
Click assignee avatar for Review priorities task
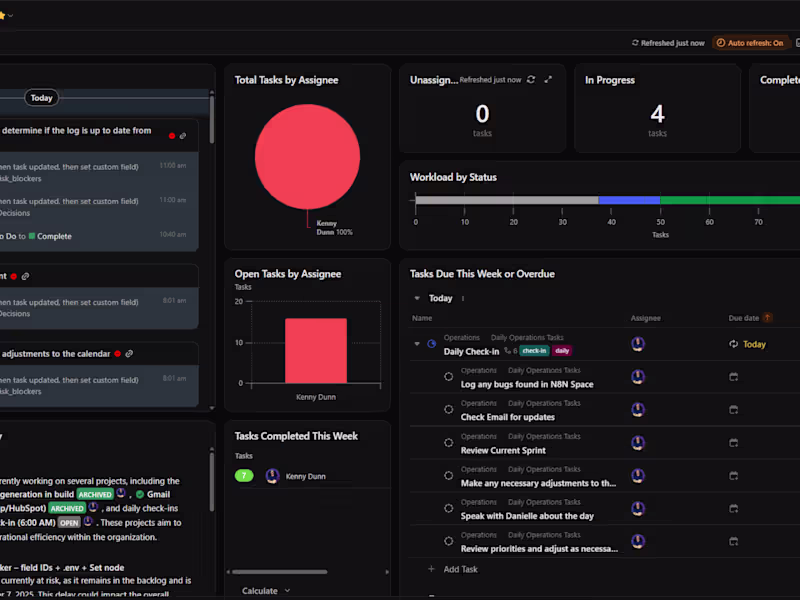pyautogui.click(x=638, y=541)
